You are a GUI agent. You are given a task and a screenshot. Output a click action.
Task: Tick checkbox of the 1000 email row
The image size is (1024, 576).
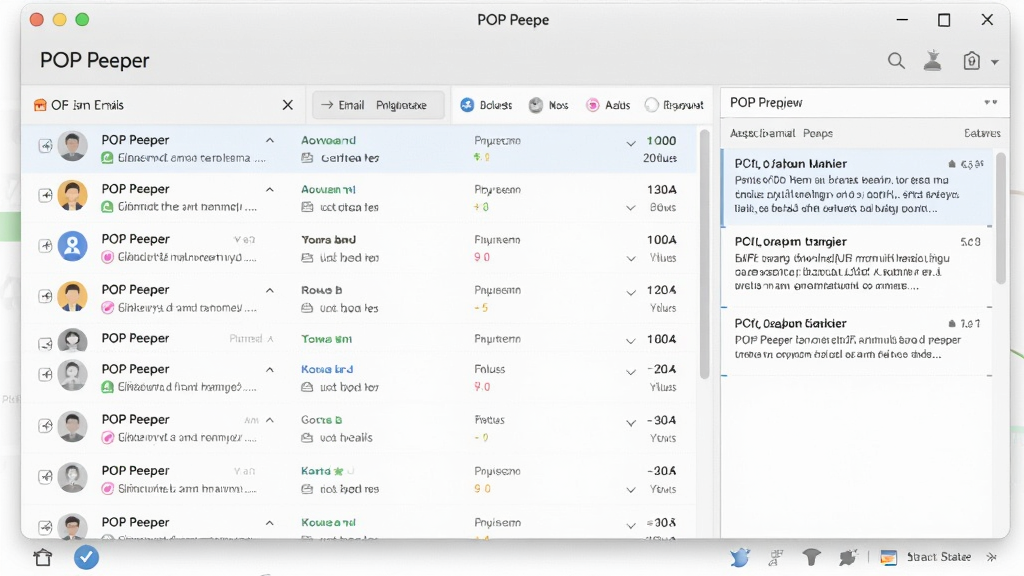(x=45, y=146)
